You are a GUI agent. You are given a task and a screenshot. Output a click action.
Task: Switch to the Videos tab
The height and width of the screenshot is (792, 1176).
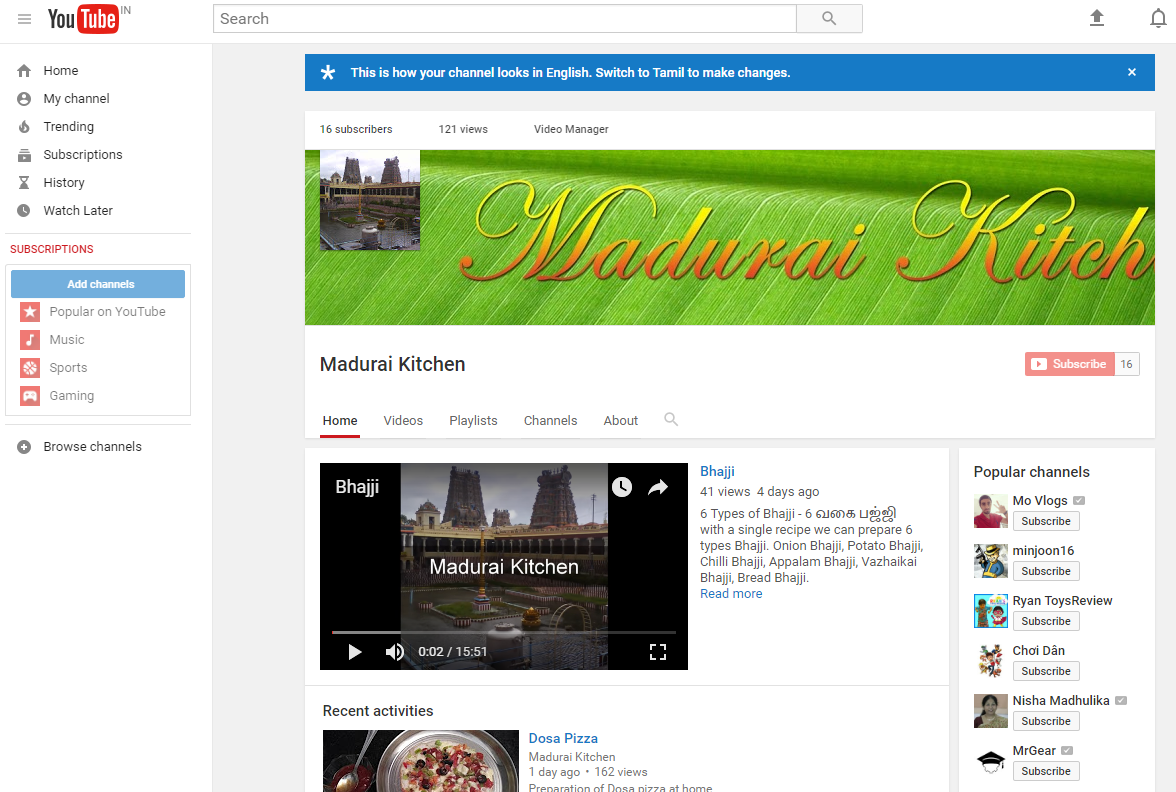(403, 420)
